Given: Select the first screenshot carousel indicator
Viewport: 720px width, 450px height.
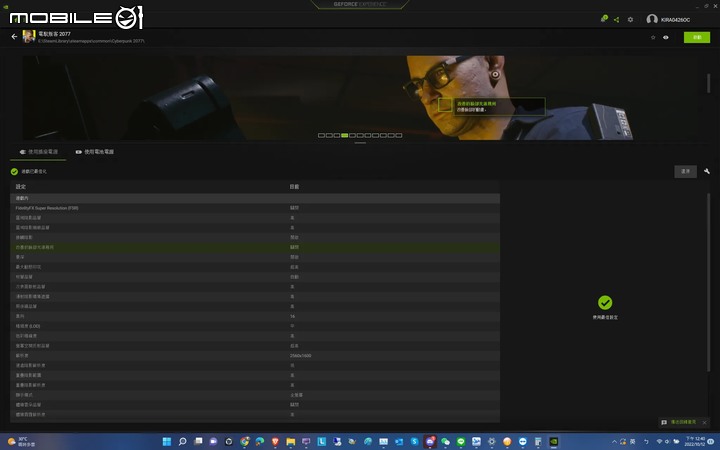Looking at the screenshot, I should [321, 135].
